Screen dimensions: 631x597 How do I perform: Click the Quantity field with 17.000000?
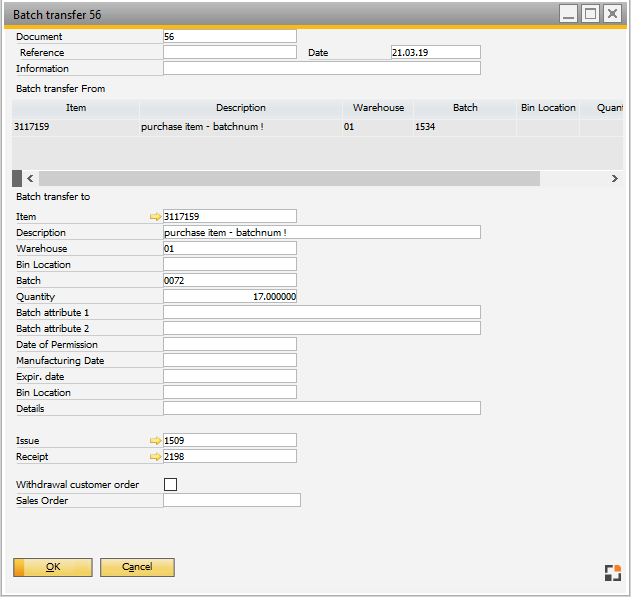(230, 297)
